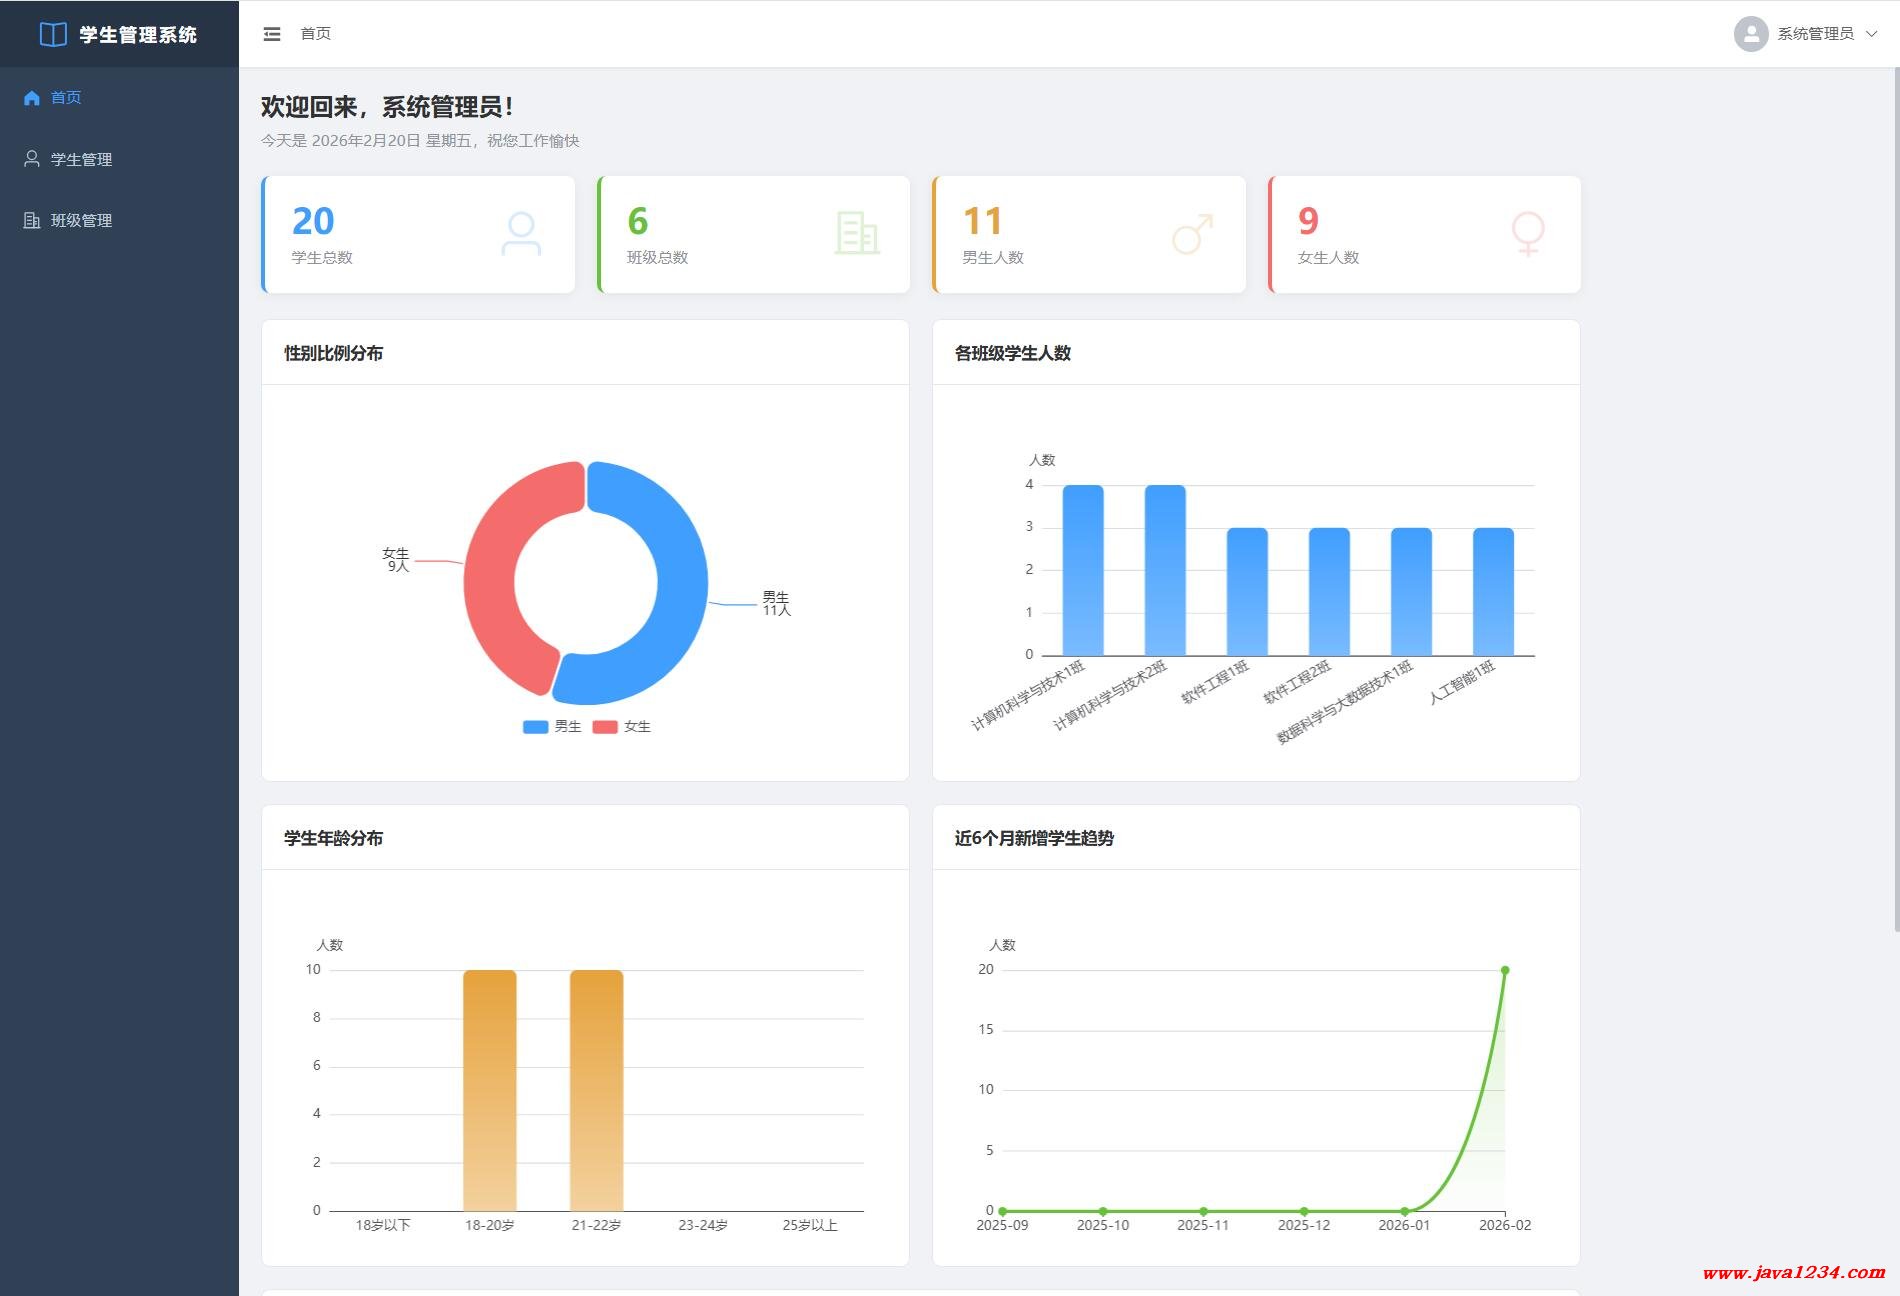Expand the 系统管理员 dropdown arrow
Screen dimensions: 1900x1296
pyautogui.click(x=1872, y=34)
